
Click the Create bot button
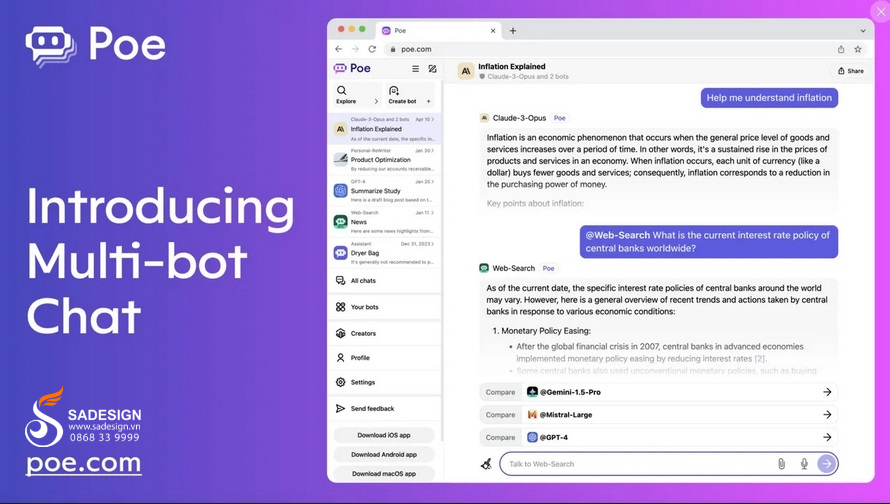coord(410,95)
